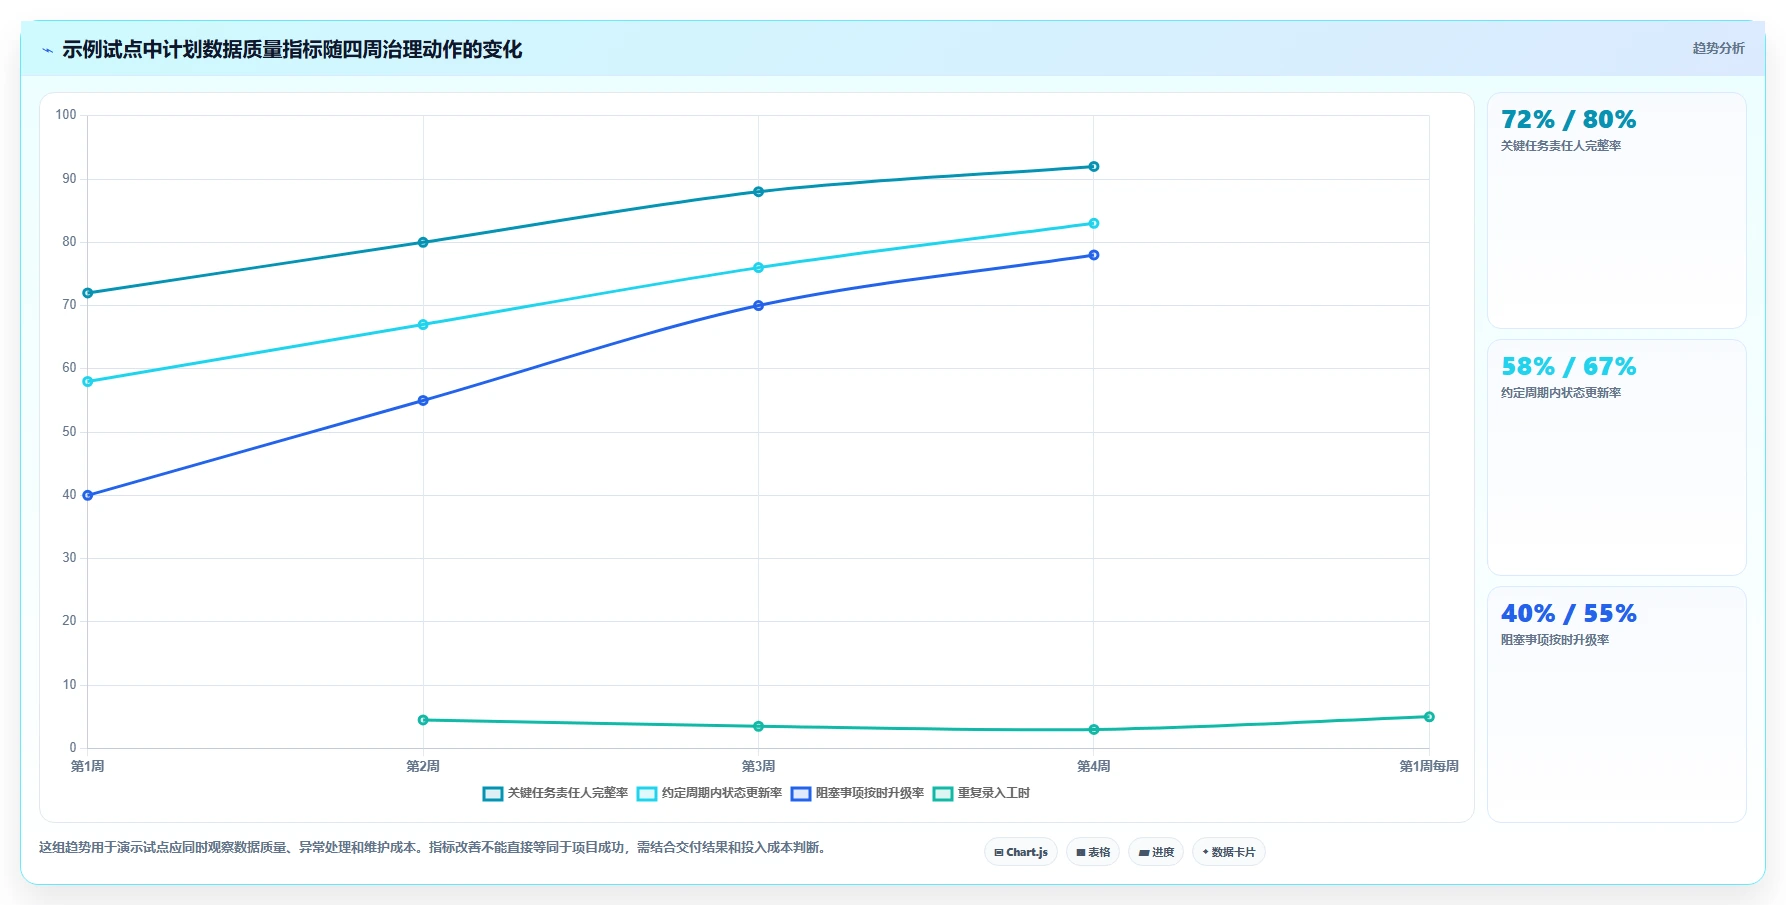The width and height of the screenshot is (1786, 905).
Task: Toggle the 阻塞事项按时升级率 legend series
Action: pyautogui.click(x=857, y=793)
